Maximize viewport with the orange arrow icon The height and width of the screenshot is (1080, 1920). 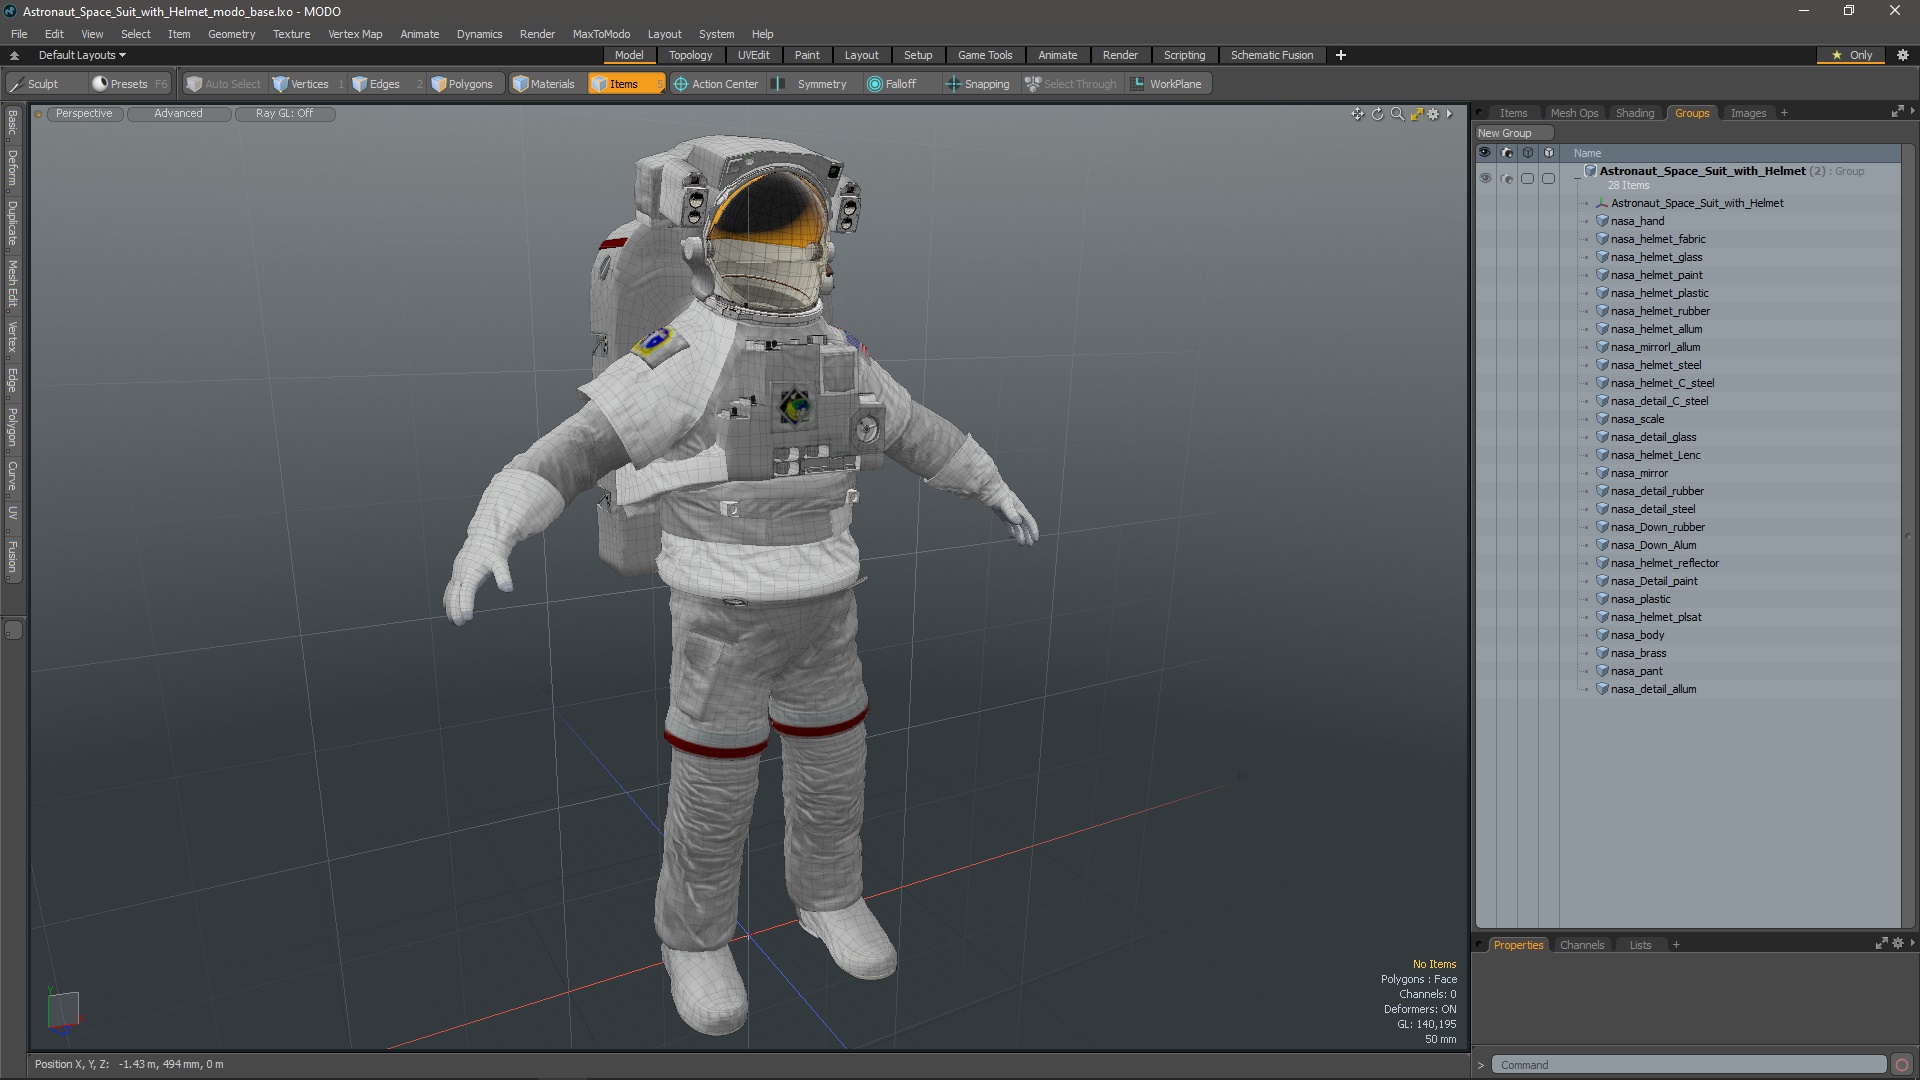tap(1416, 114)
